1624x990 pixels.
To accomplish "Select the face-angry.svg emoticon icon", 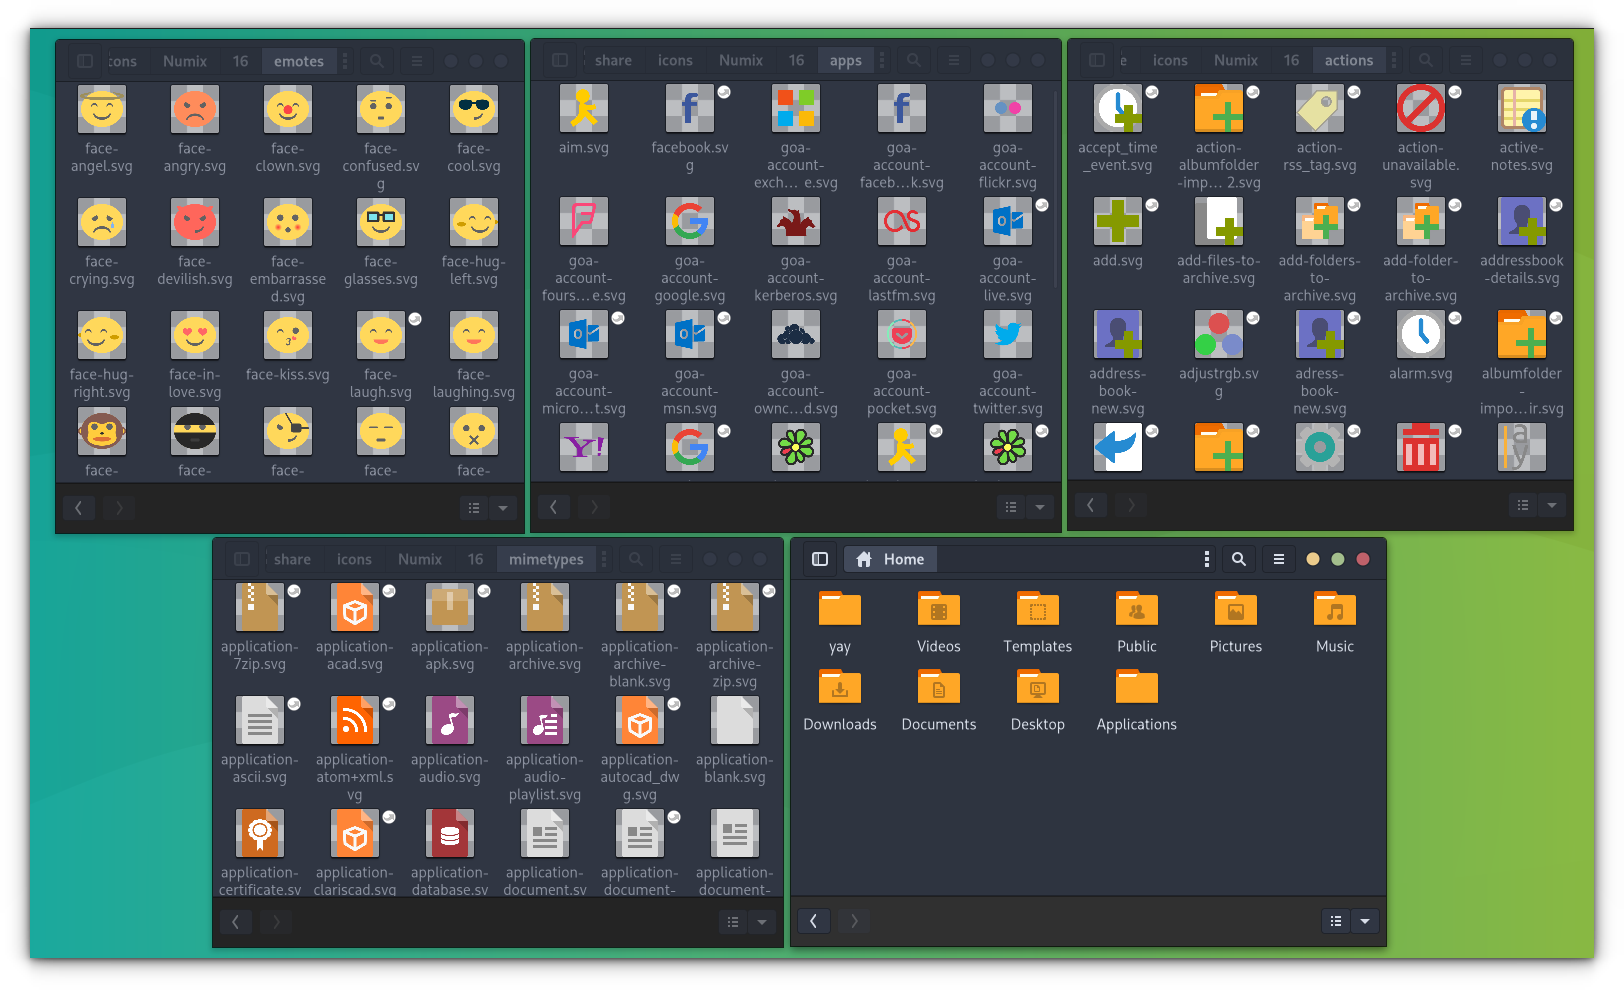I will pyautogui.click(x=195, y=109).
